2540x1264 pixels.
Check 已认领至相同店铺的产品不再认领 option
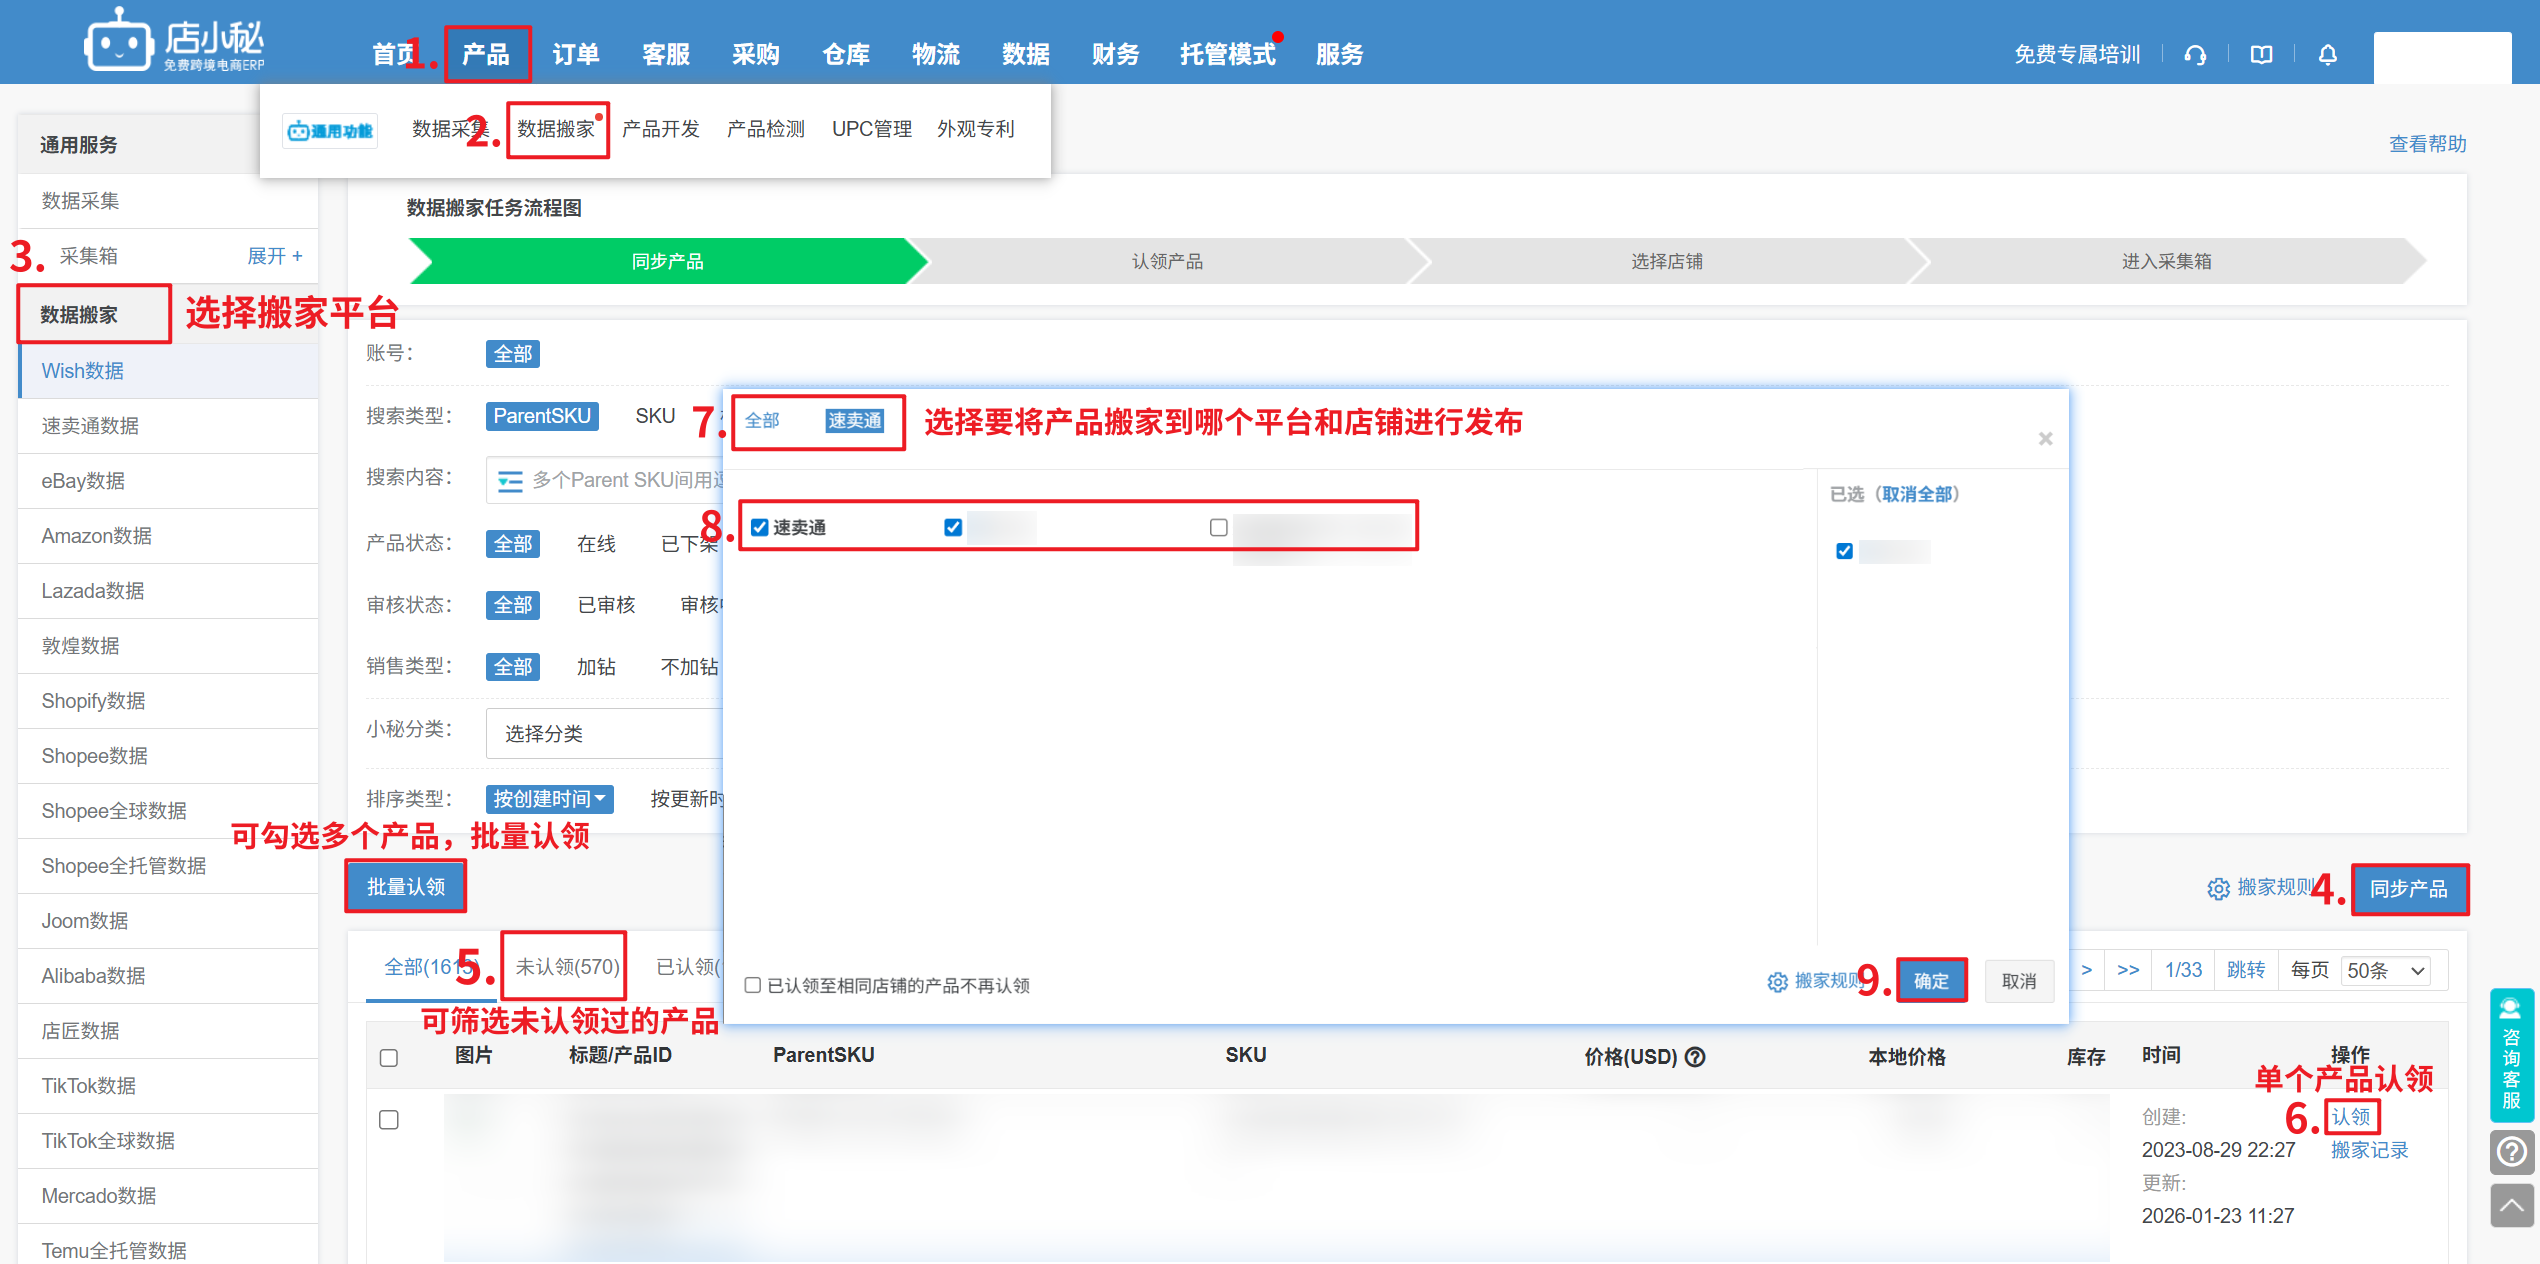753,985
